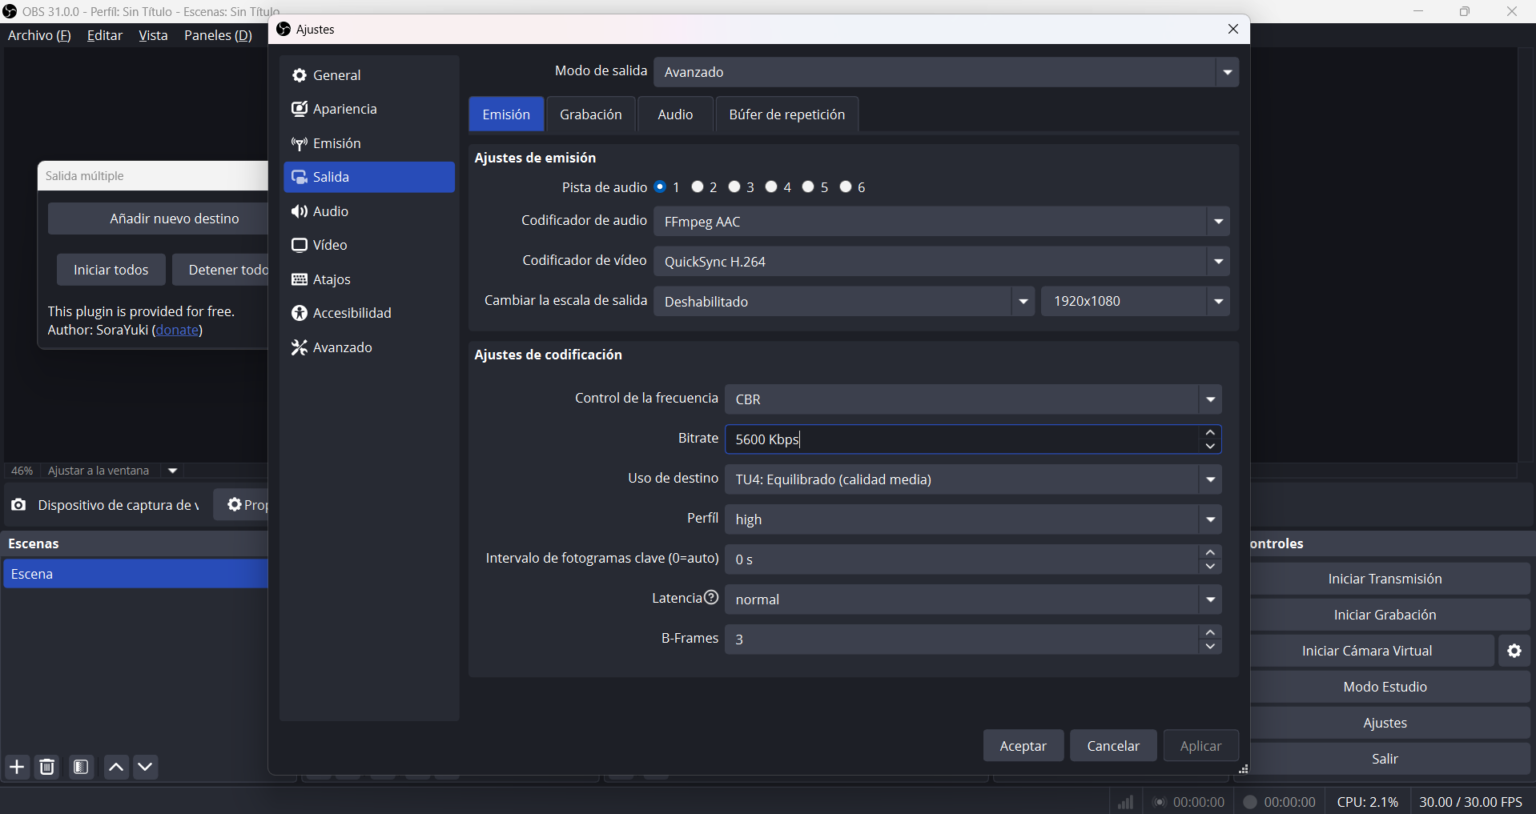
Task: Click the add scene plus icon
Action: click(17, 767)
